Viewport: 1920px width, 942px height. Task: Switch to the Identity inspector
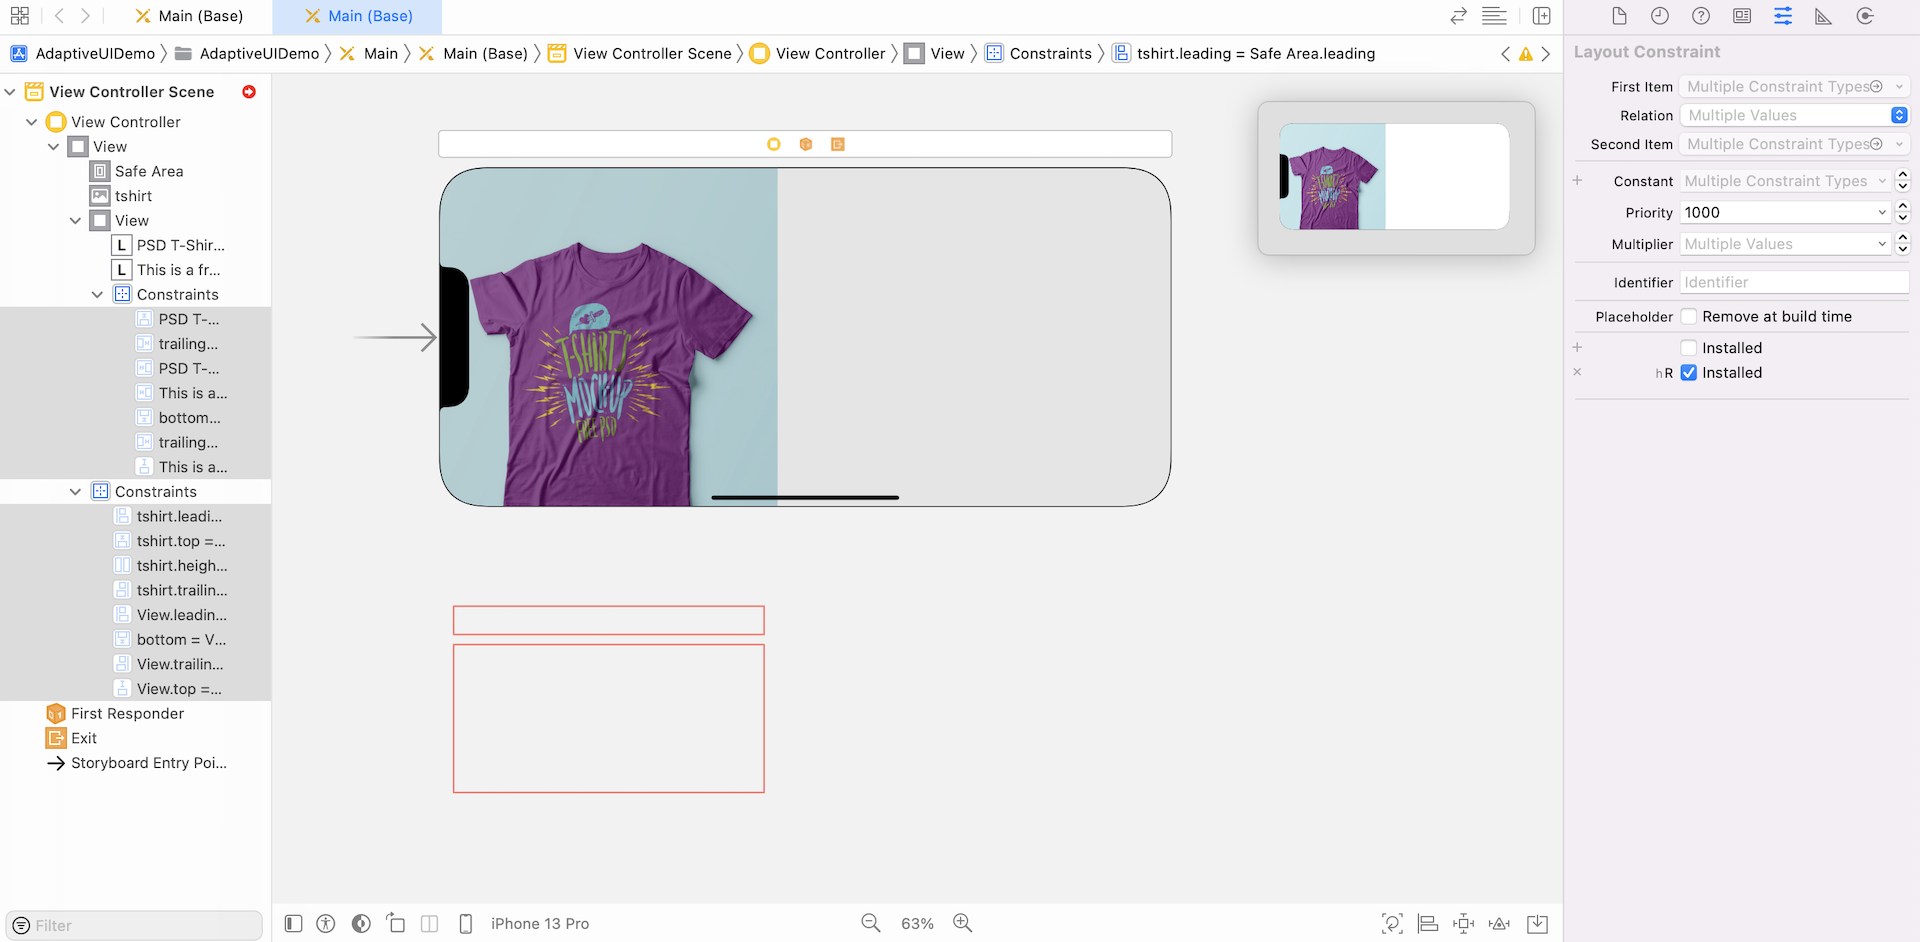coord(1742,16)
